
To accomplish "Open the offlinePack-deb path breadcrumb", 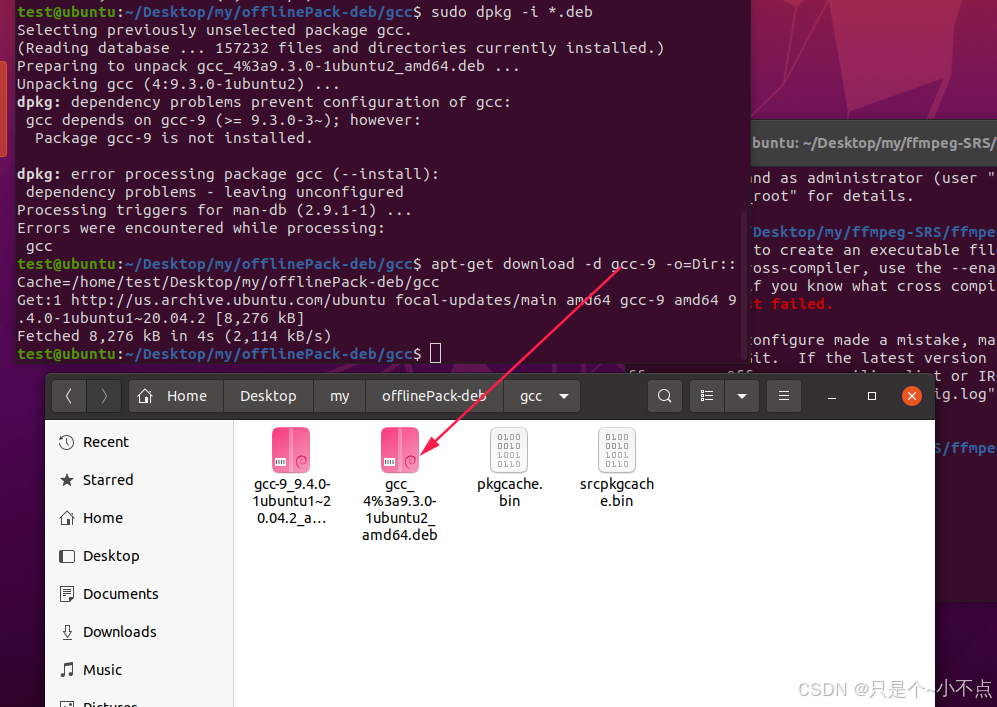I will coord(434,396).
